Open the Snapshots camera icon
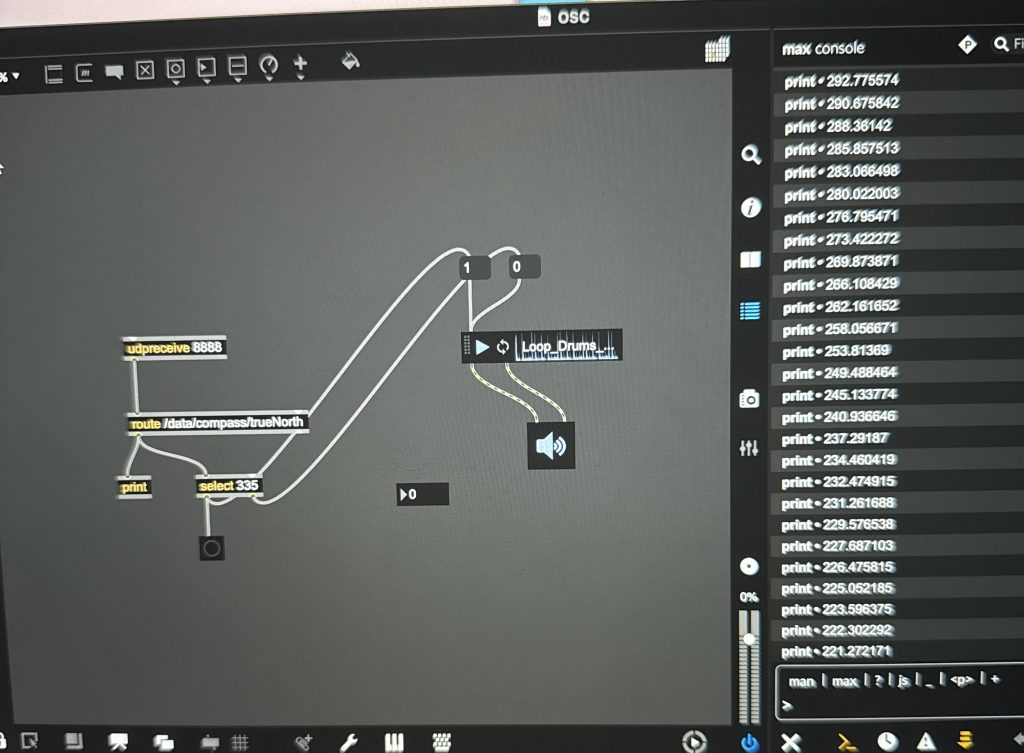This screenshot has height=753, width=1024. [749, 398]
